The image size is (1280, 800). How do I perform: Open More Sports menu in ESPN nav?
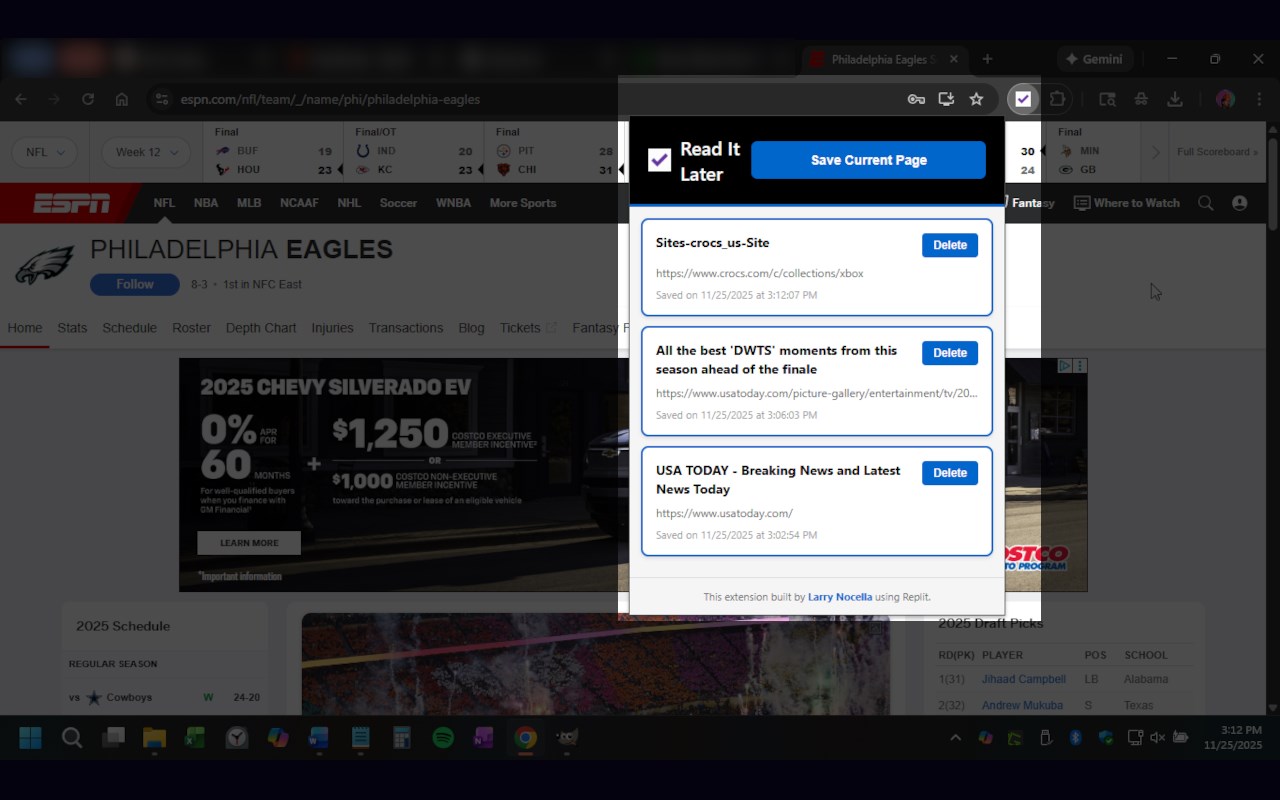tap(523, 203)
